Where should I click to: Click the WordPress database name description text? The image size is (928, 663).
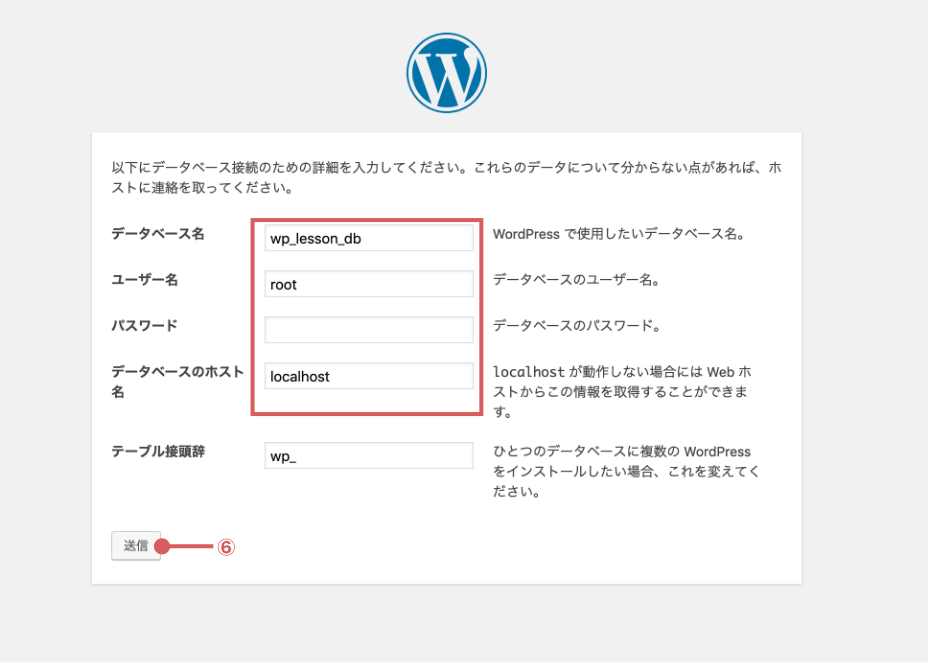click(619, 234)
